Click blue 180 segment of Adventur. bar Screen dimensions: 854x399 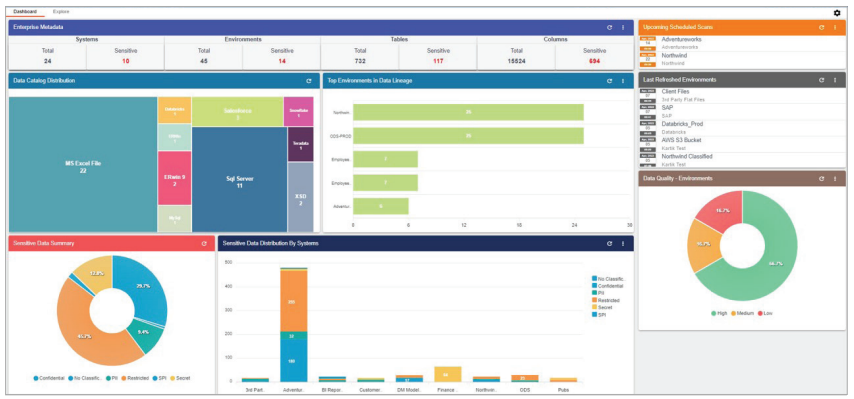pyautogui.click(x=294, y=360)
